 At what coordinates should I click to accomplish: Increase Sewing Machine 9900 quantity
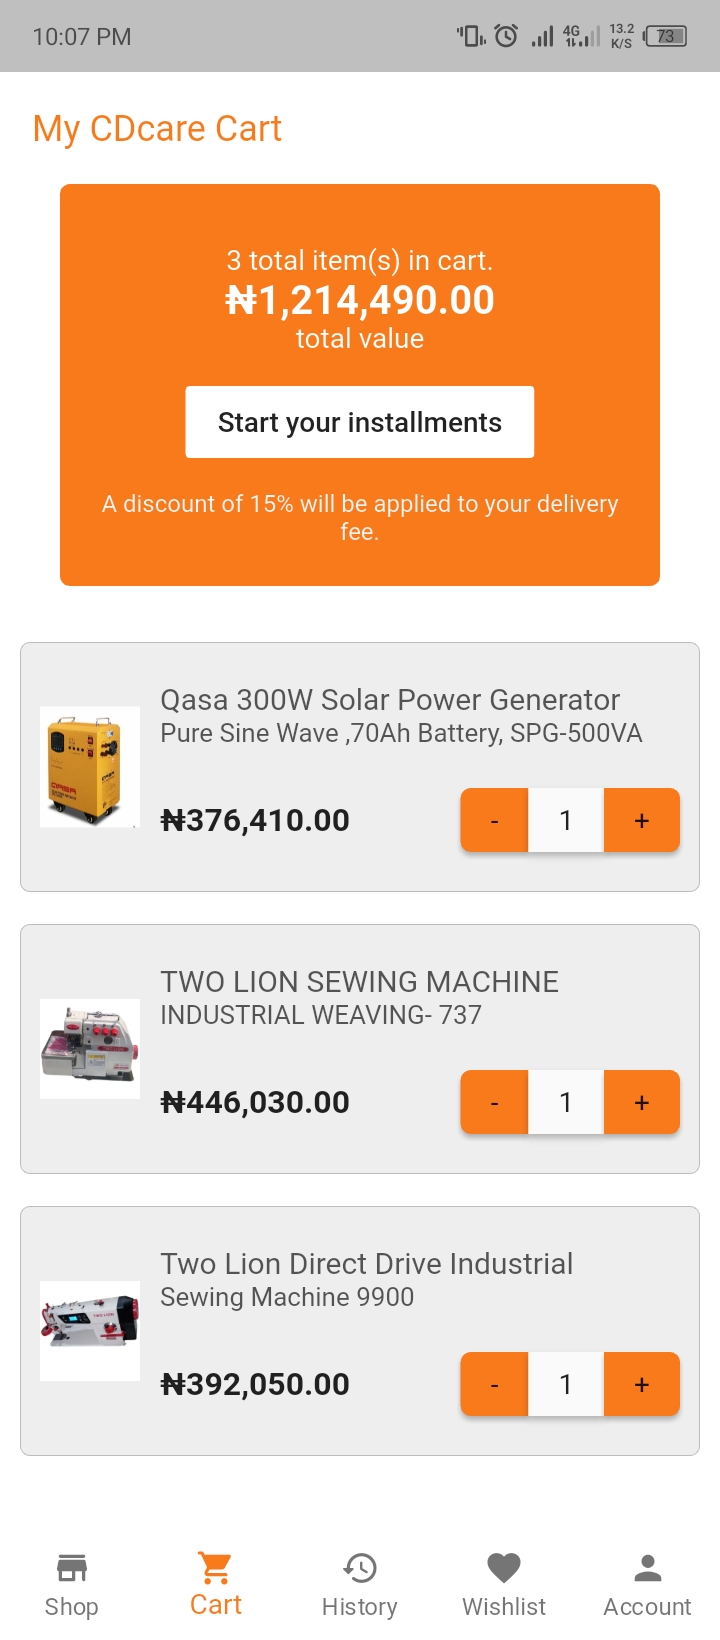[642, 1384]
